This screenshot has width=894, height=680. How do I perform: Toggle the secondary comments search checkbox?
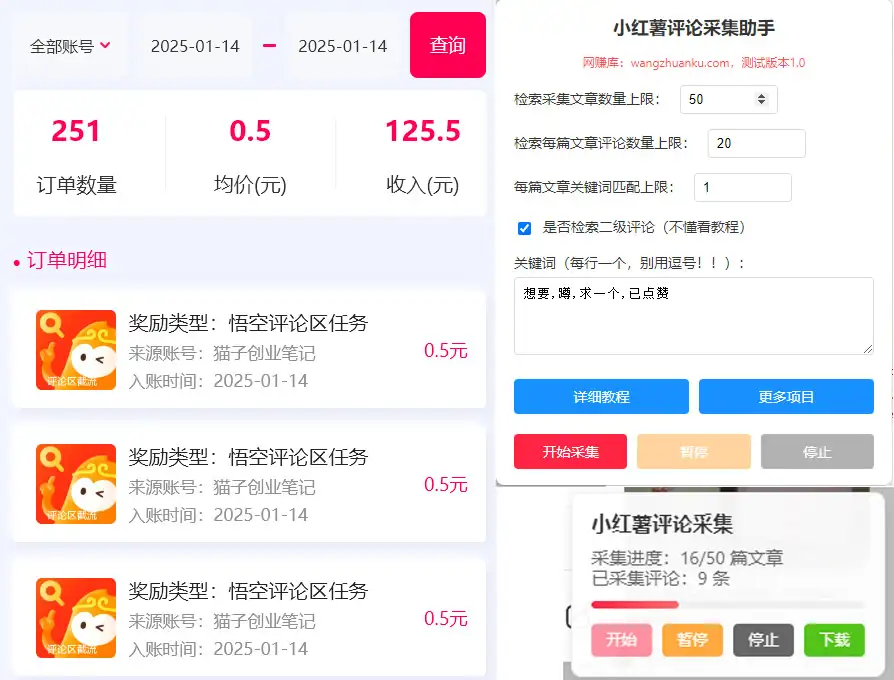524,228
